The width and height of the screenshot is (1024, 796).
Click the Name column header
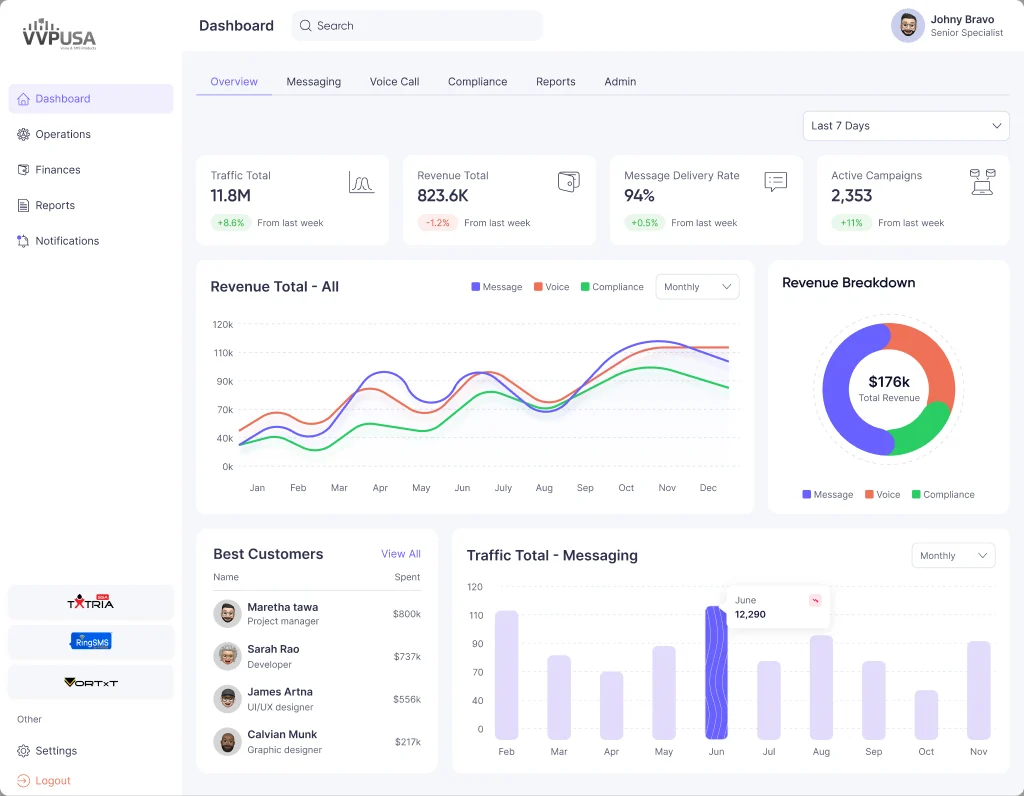226,577
